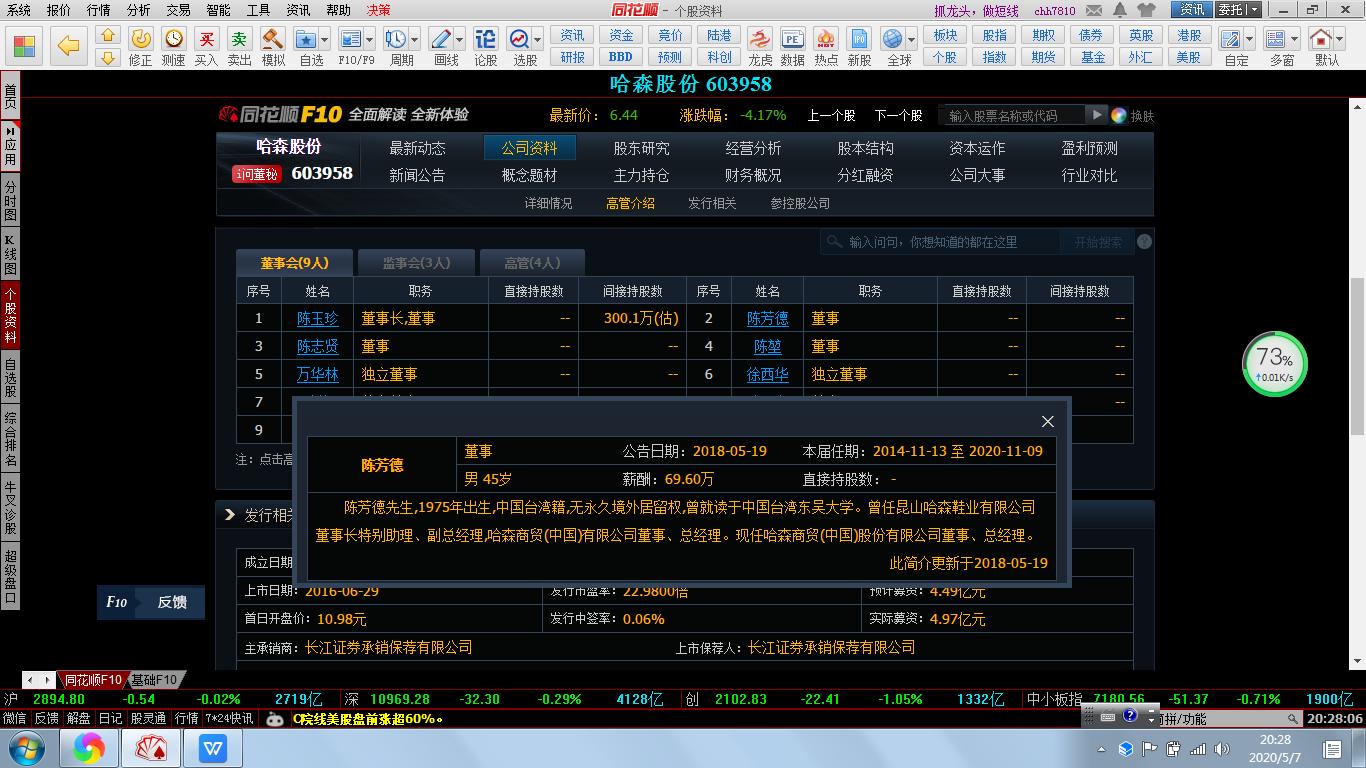Viewport: 1366px width, 768px height.
Task: Click the 问董秘 button
Action: [x=258, y=174]
